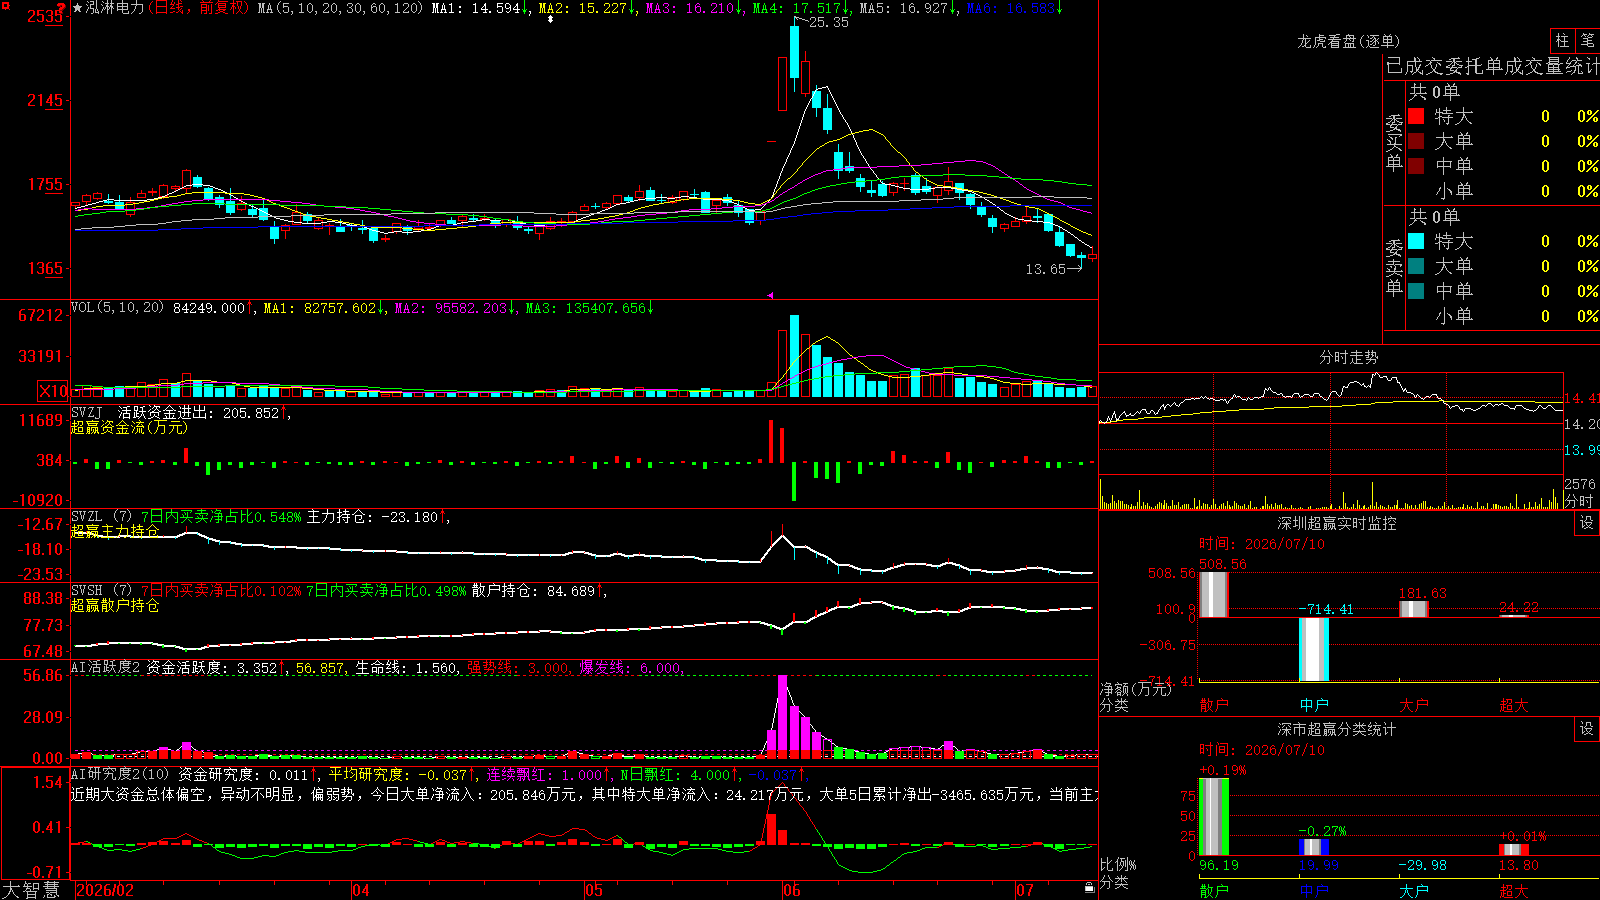Open 设 settings for 深圳超赢实时监控

pos(1587,523)
